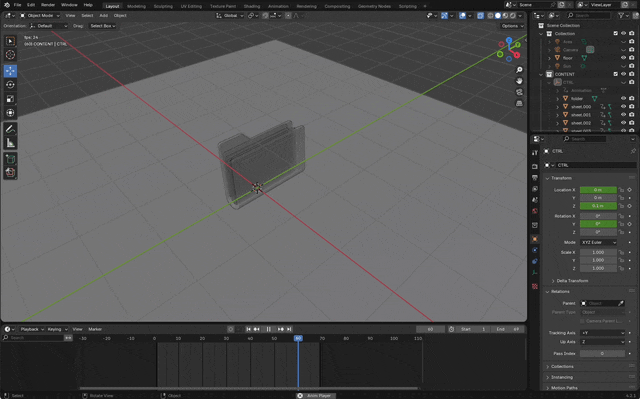Choose the Annotate pencil tool
Viewport: 640px width, 399px height.
click(10, 129)
